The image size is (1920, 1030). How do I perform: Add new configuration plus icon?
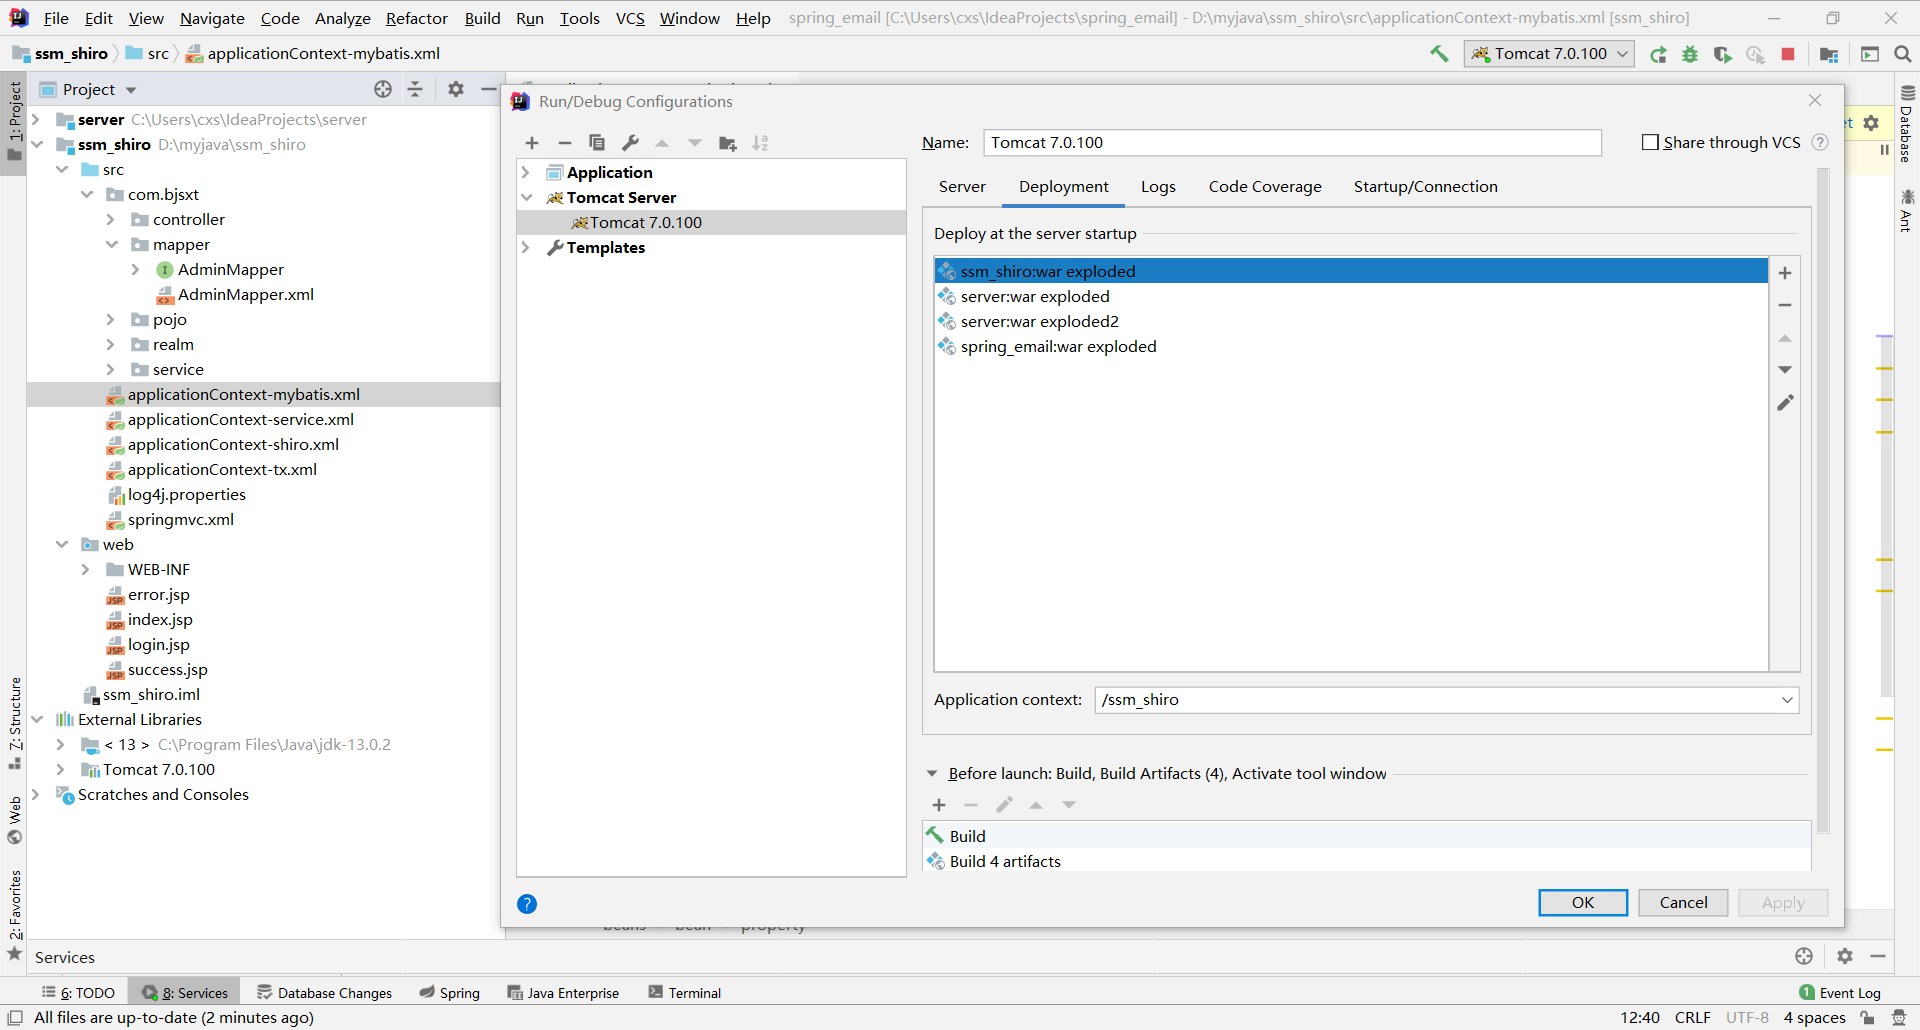pos(532,143)
